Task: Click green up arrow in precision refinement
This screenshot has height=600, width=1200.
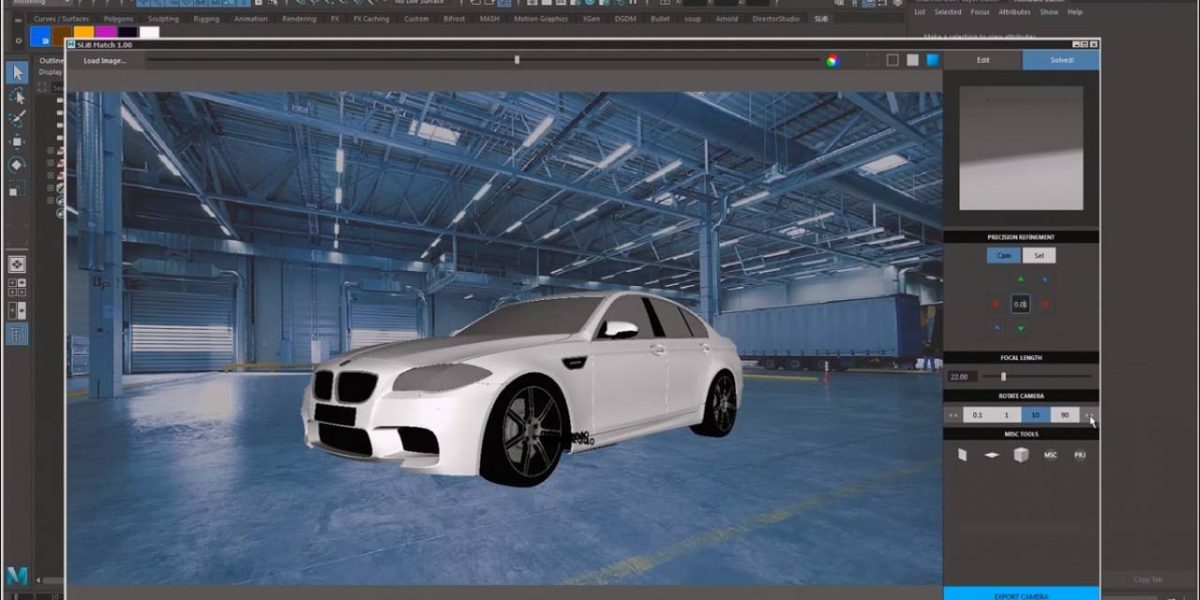Action: 1020,279
